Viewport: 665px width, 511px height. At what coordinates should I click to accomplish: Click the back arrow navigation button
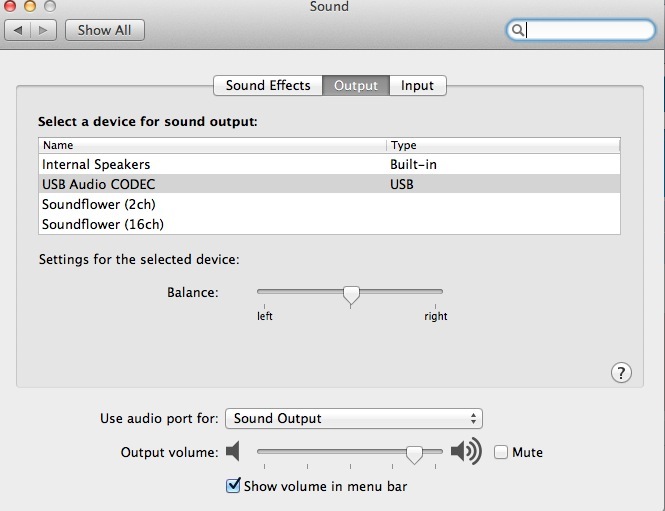(x=18, y=30)
